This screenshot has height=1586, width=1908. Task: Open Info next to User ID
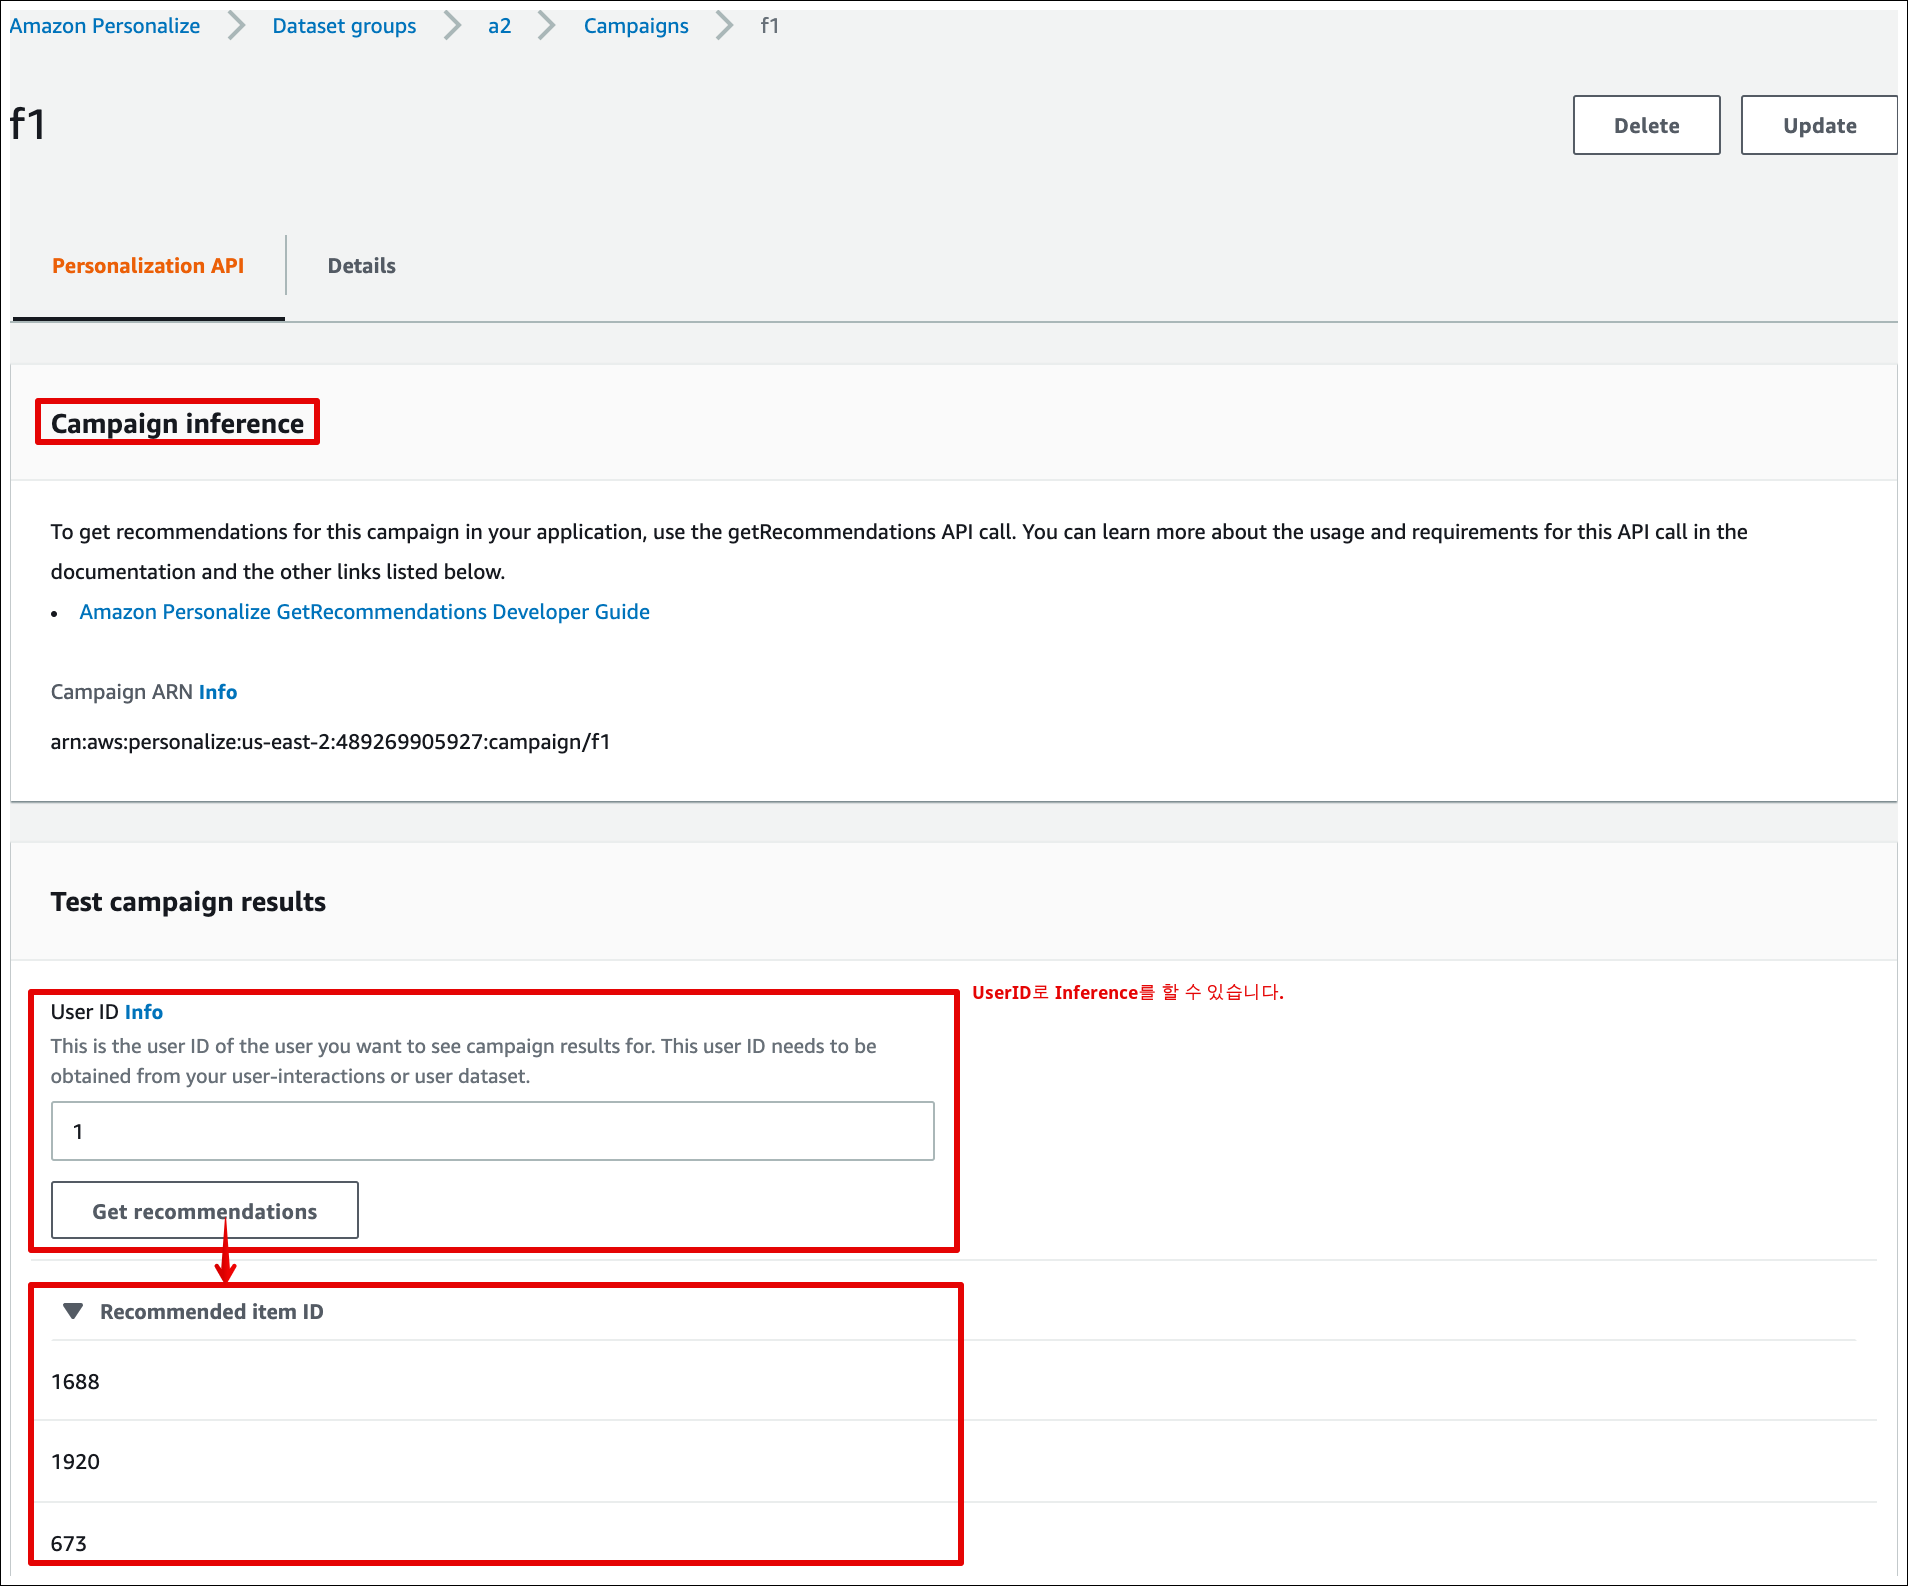(144, 1012)
